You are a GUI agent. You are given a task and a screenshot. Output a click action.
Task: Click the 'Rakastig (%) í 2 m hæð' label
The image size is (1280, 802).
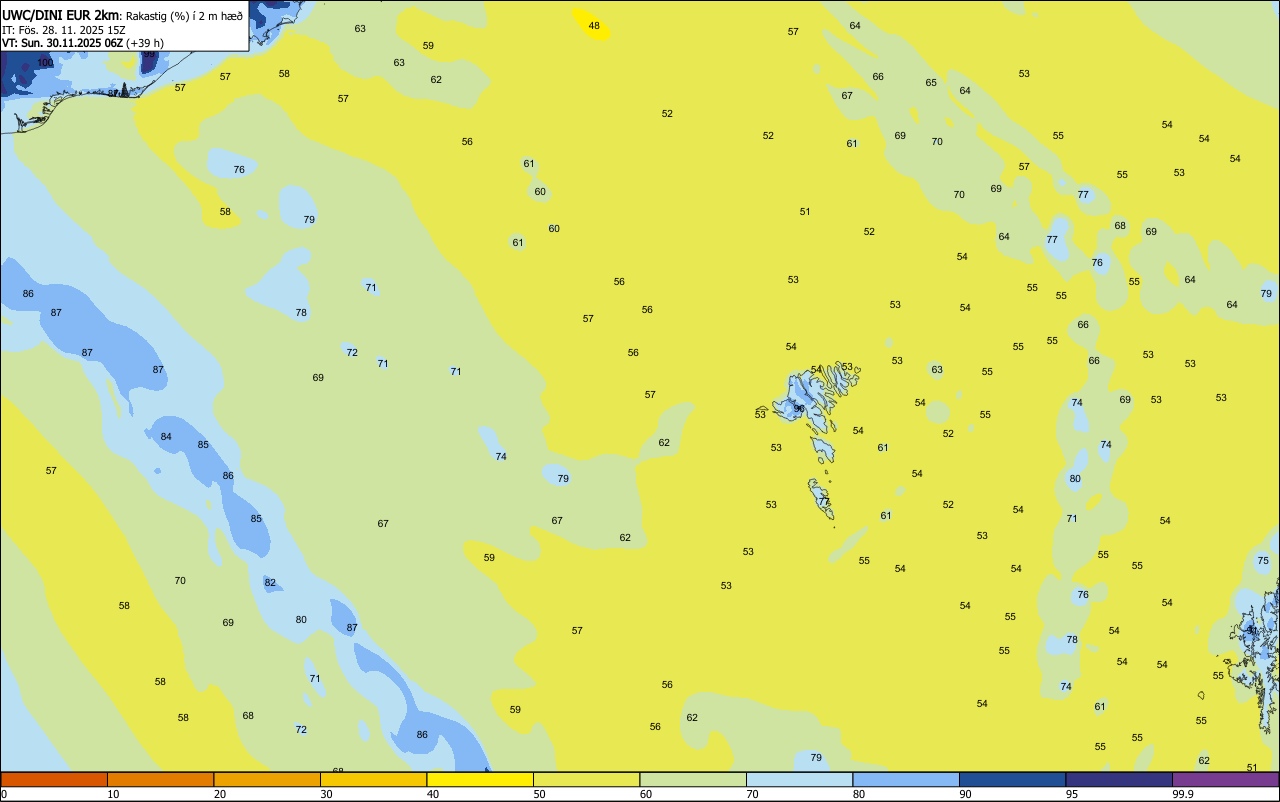[184, 16]
